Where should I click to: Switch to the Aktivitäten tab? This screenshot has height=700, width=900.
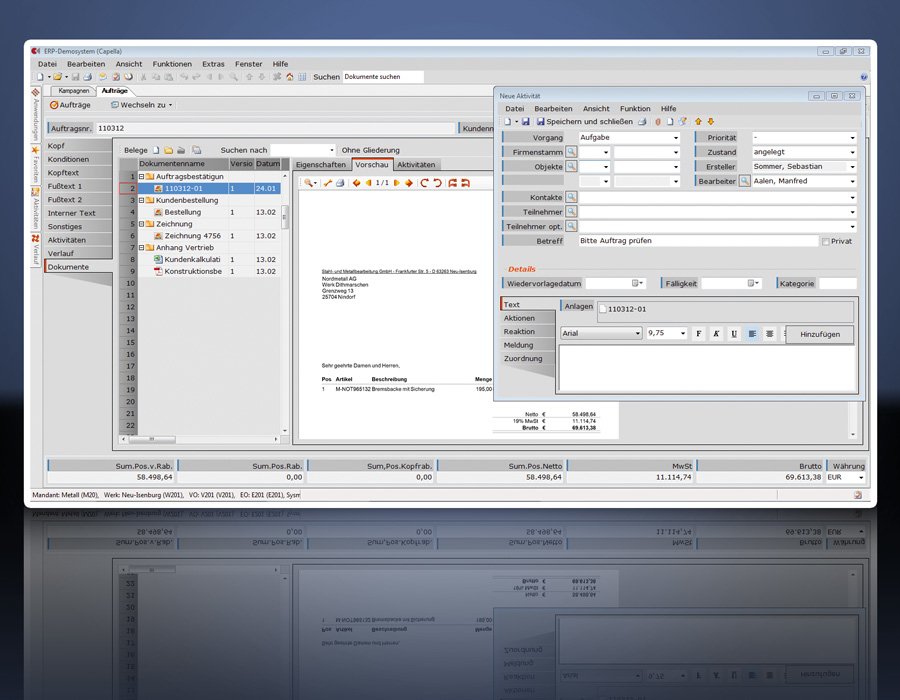416,165
